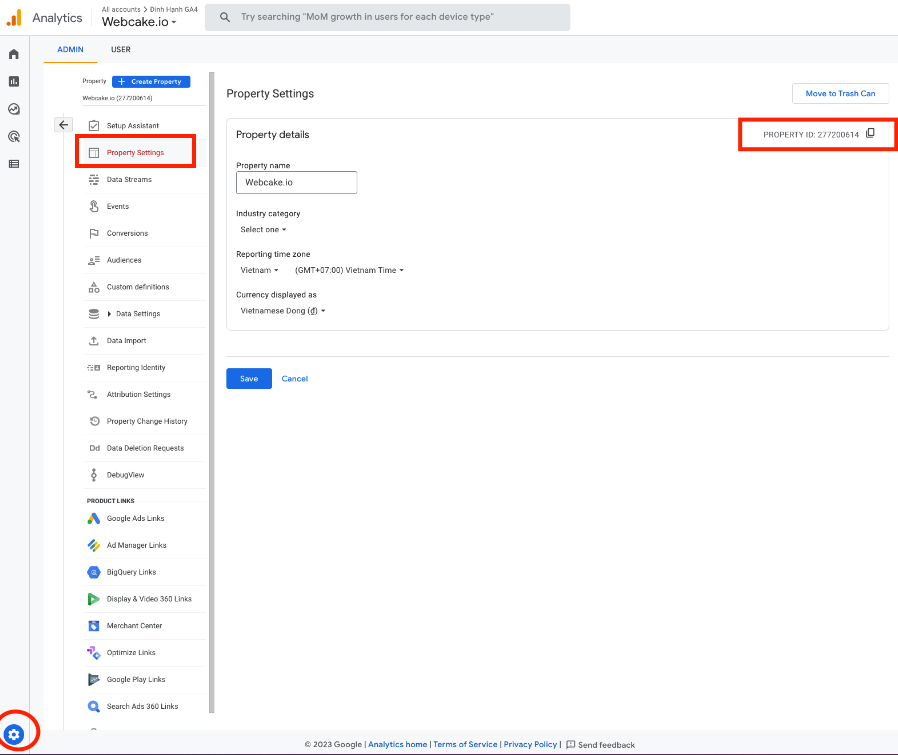Open Audiences menu item

pos(124,260)
